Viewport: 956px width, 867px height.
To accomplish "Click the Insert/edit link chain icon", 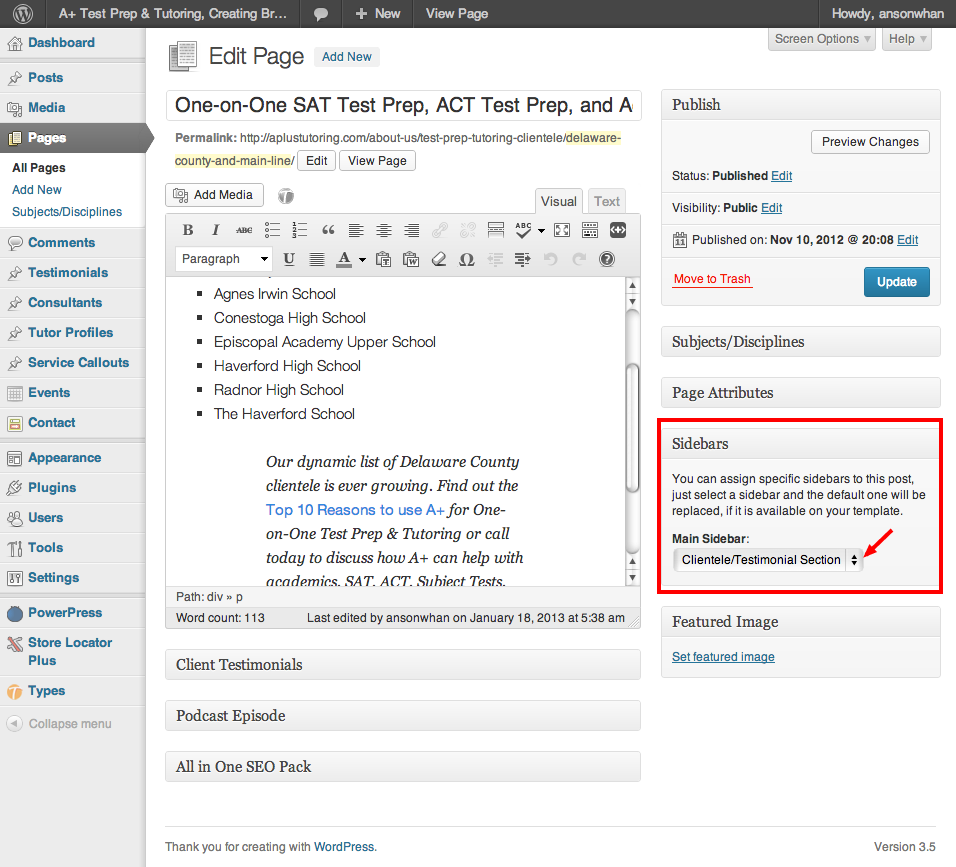I will click(x=440, y=230).
